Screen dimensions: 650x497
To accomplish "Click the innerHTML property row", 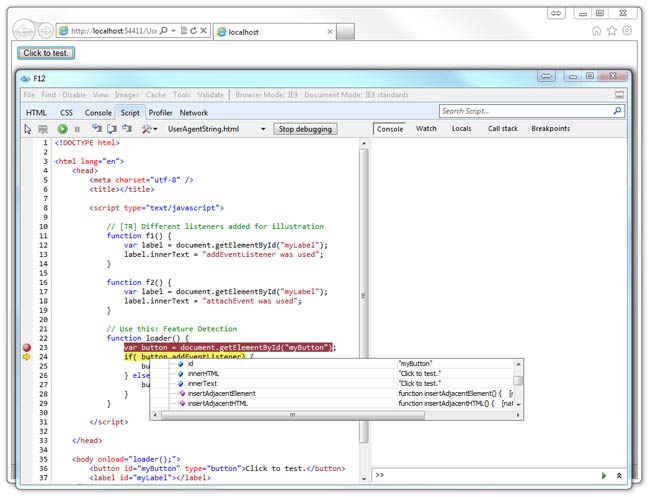I will pos(334,373).
